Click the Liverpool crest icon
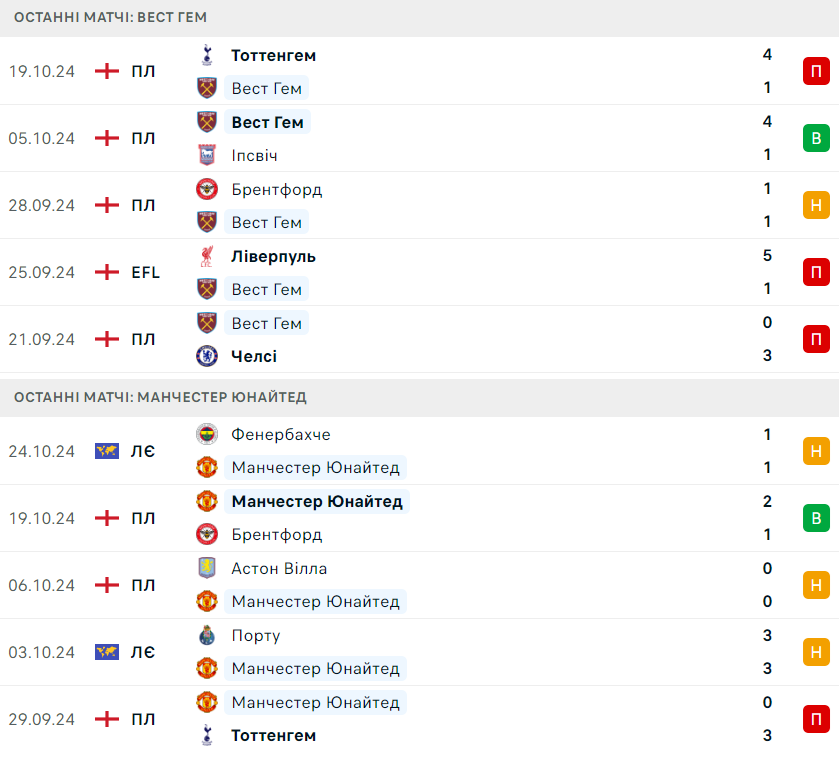 [207, 256]
